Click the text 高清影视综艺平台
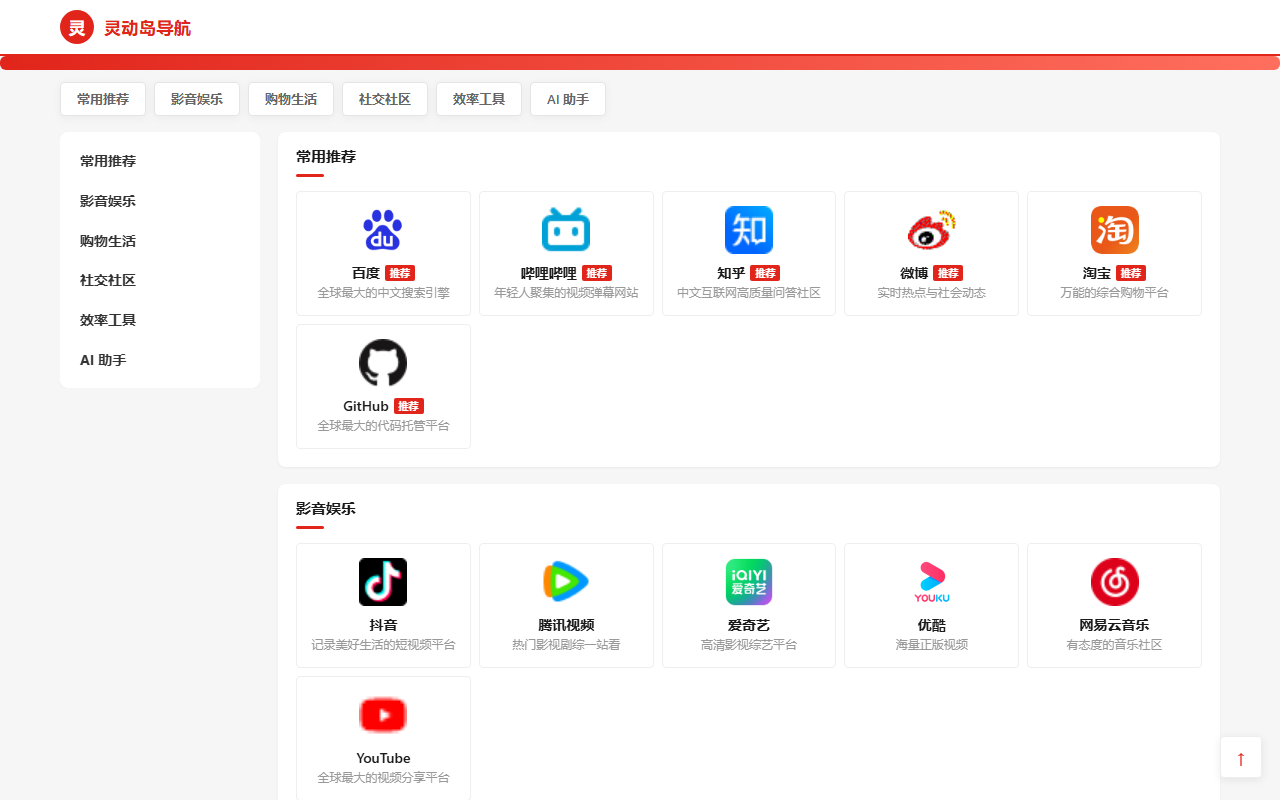This screenshot has width=1280, height=800. 749,645
